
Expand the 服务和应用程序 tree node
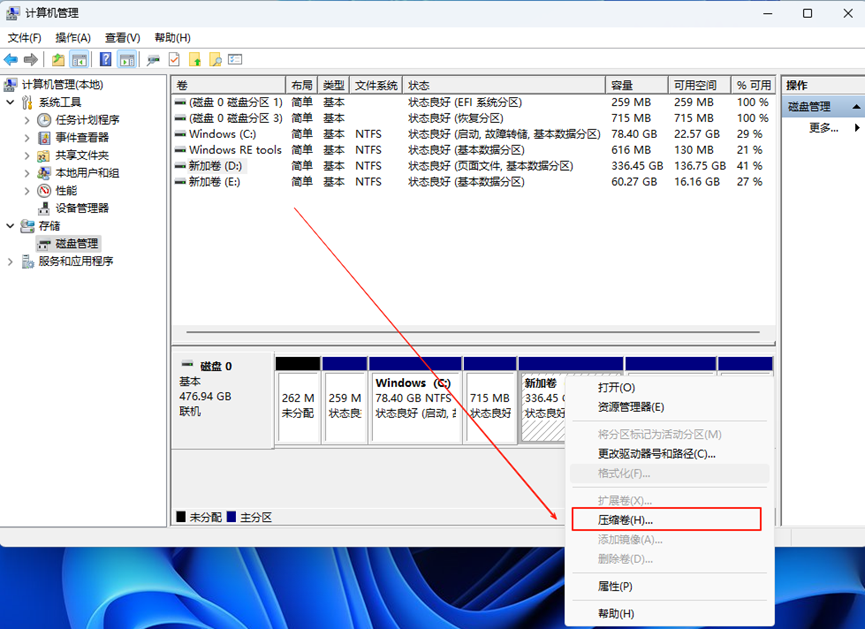[x=11, y=262]
